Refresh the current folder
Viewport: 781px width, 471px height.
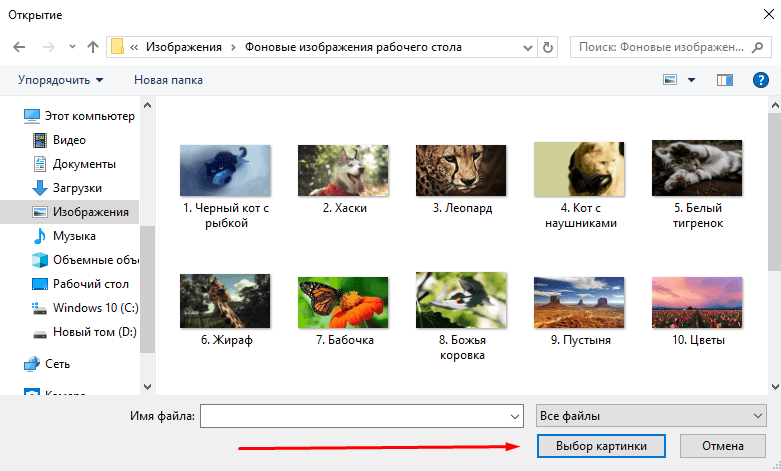tap(548, 47)
